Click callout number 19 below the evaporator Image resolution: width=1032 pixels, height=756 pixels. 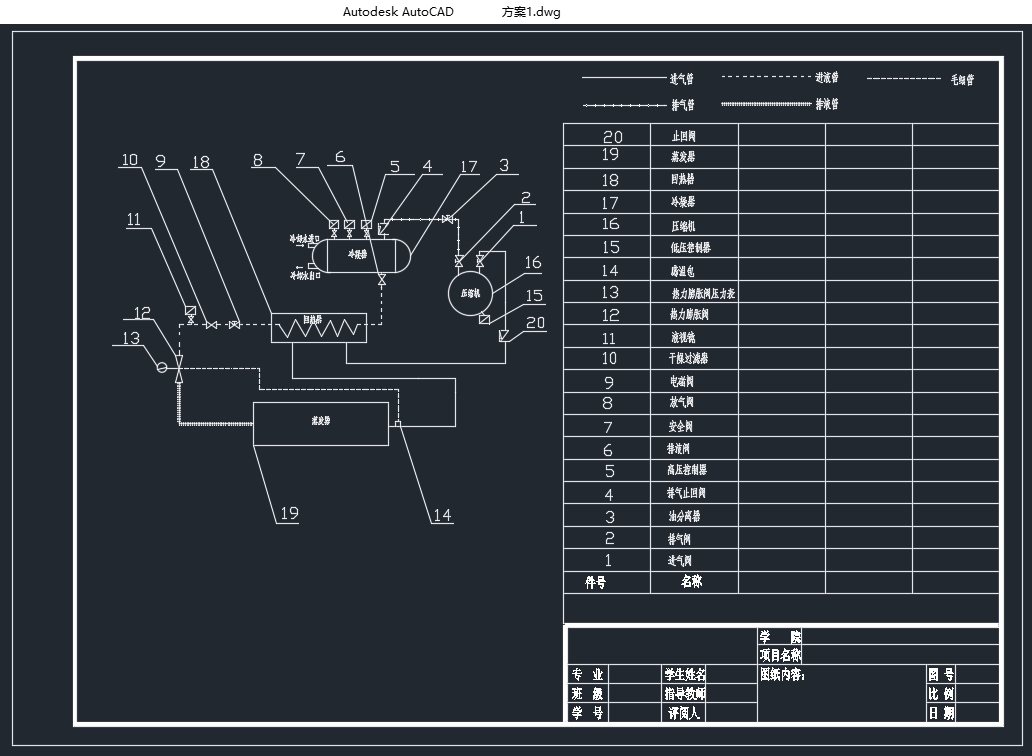[x=289, y=514]
